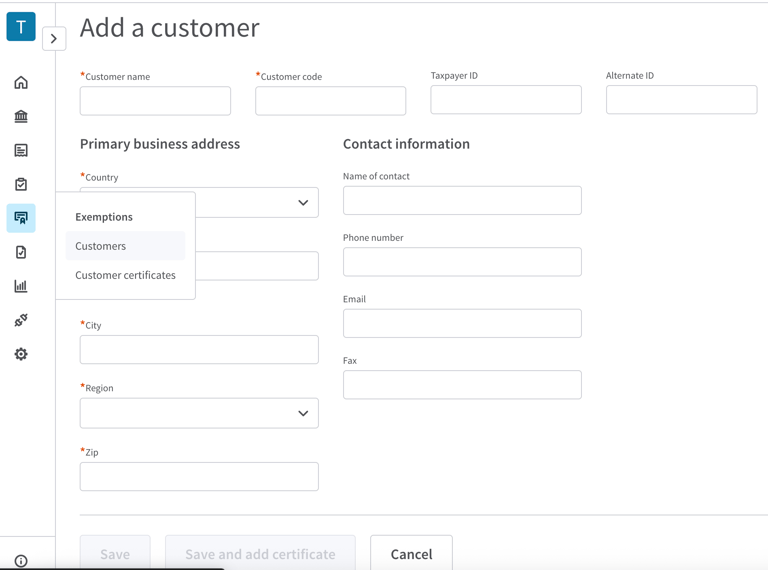768x570 pixels.
Task: Click the news-style document sidebar icon
Action: click(x=21, y=151)
